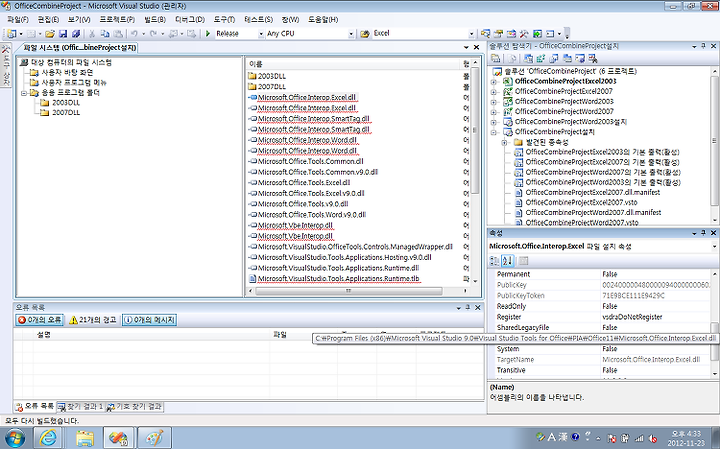Open Solution Explorer from the main toolbar icon
The width and height of the screenshot is (720, 449).
[x=485, y=34]
